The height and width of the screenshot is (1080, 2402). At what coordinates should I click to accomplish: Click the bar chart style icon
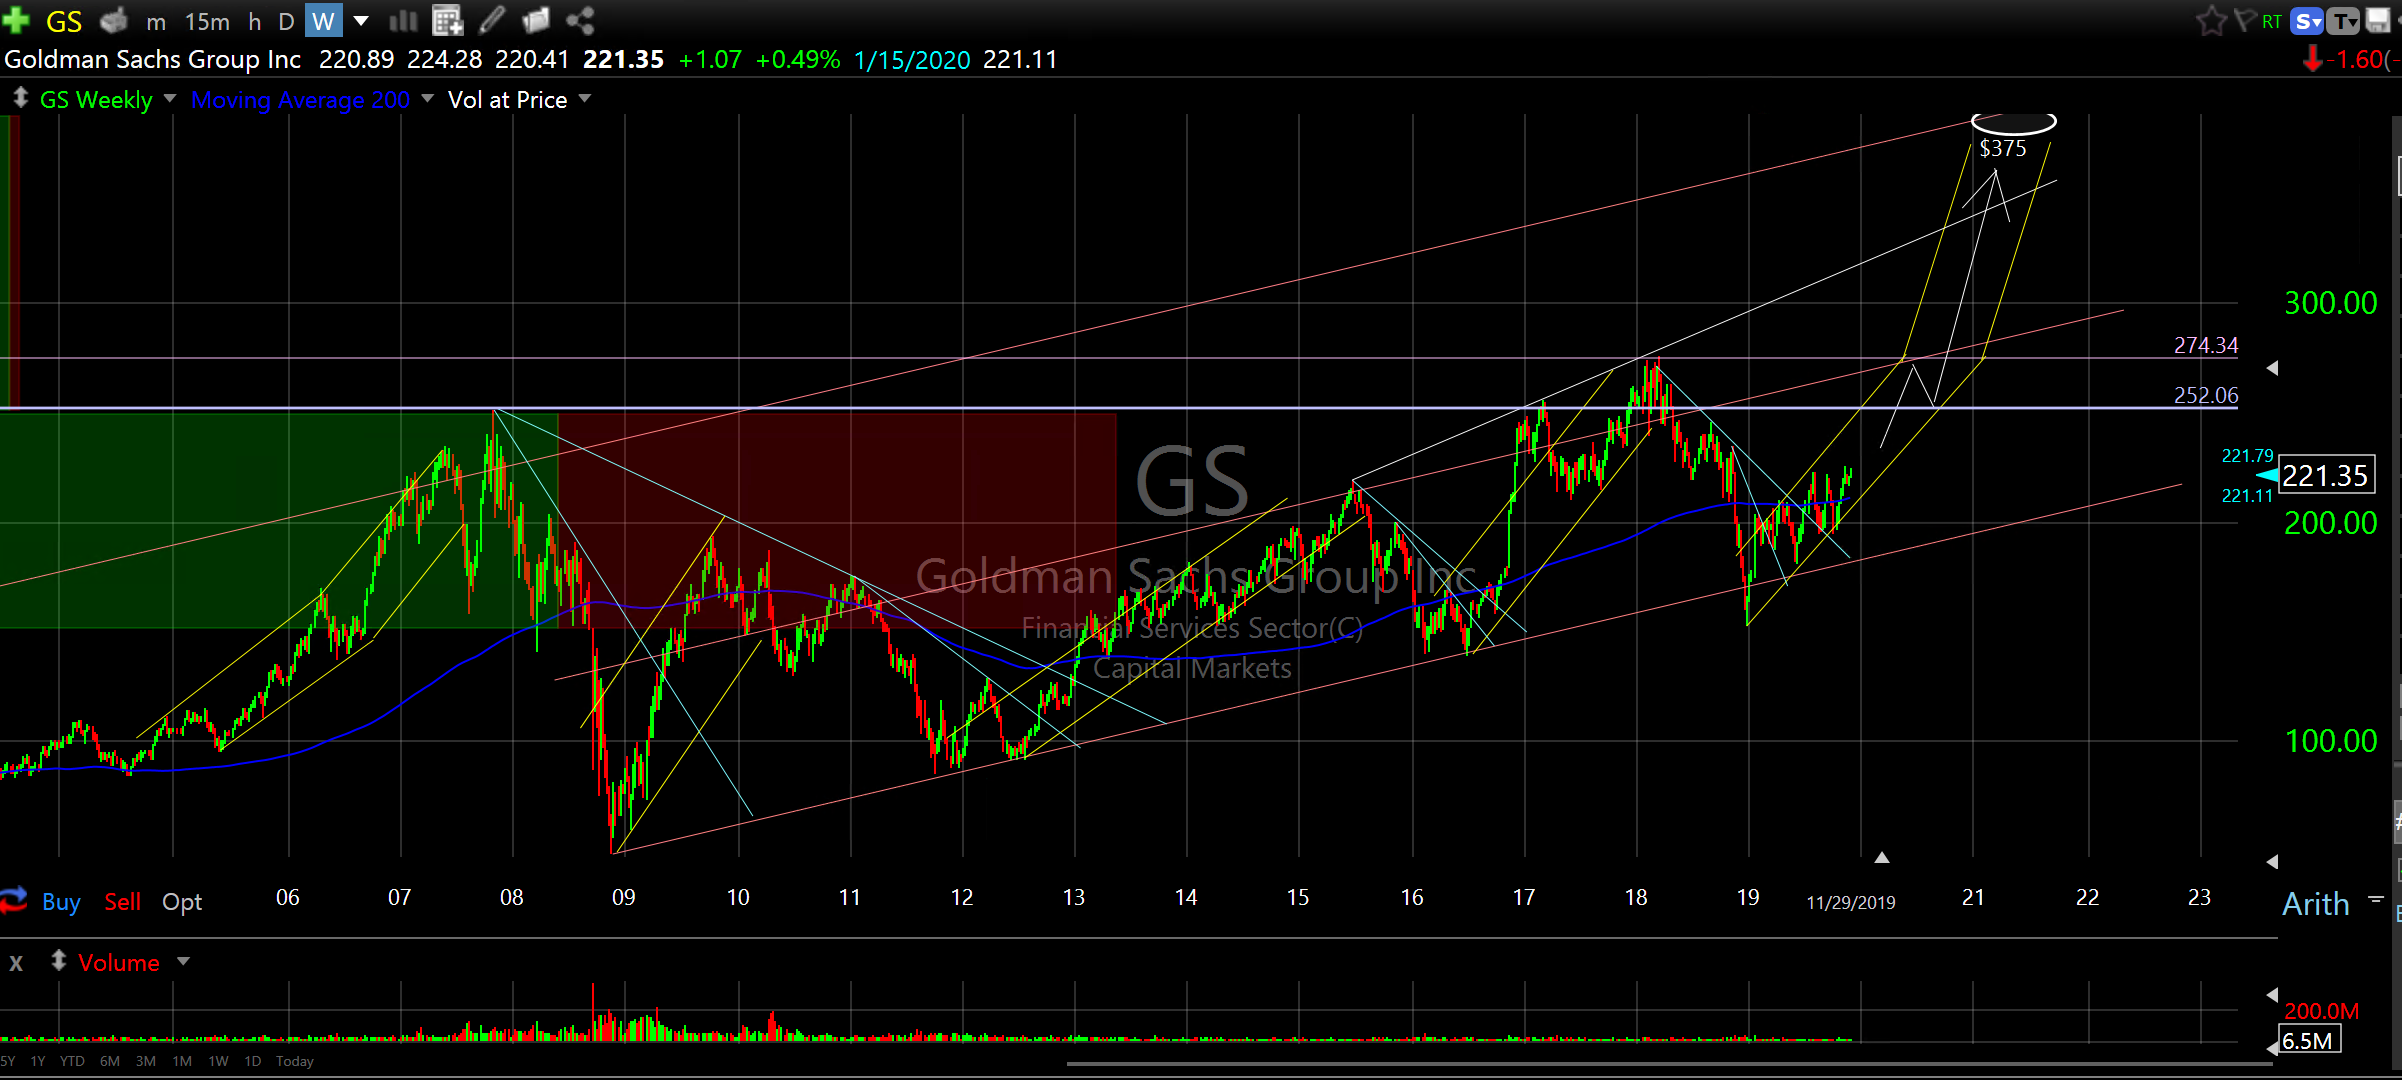pos(403,20)
